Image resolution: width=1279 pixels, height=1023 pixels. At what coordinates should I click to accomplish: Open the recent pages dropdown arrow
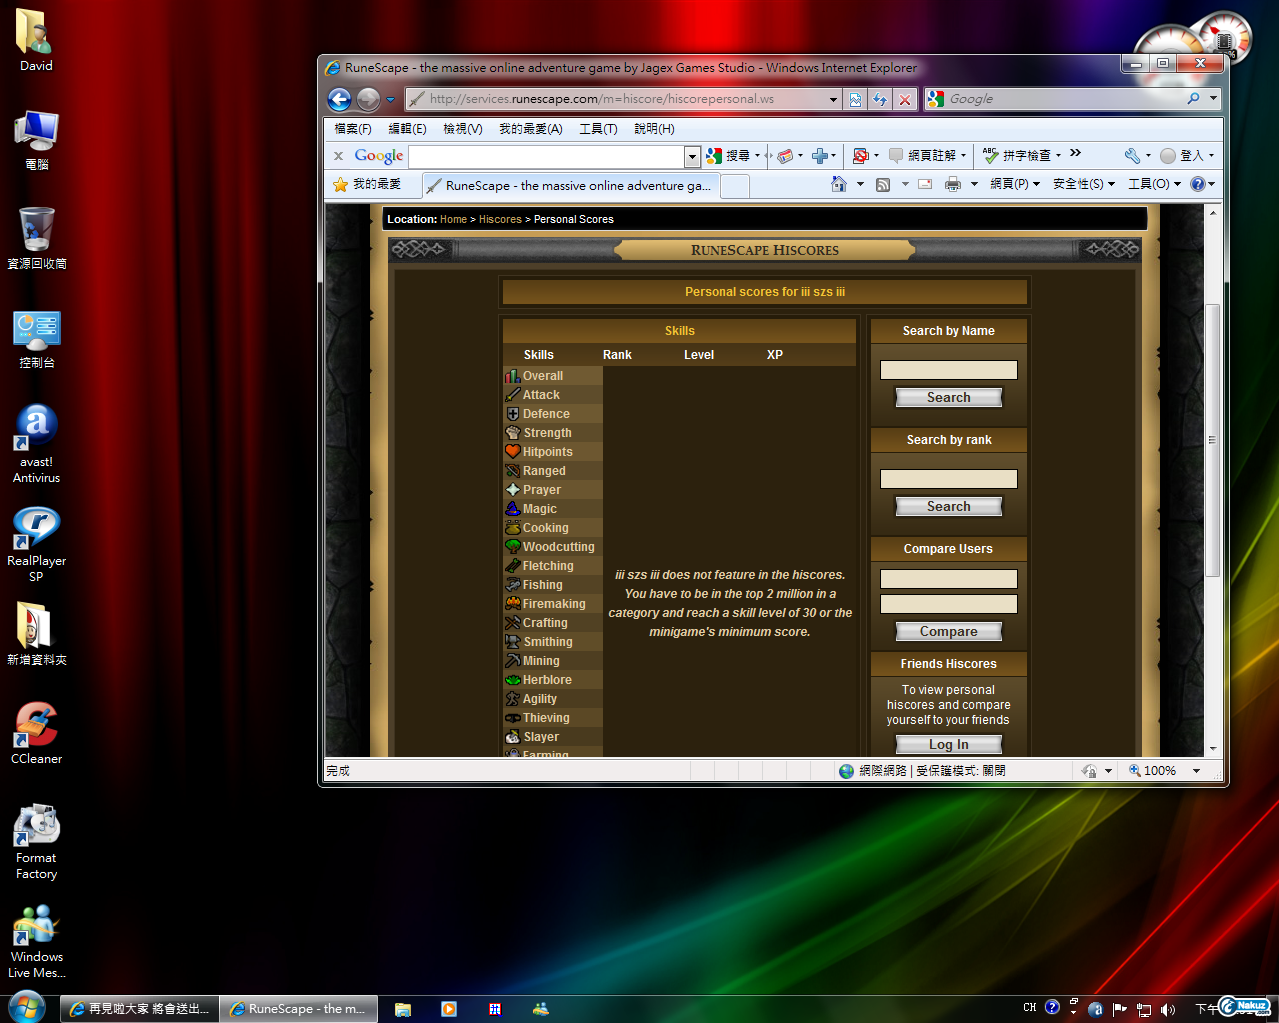tap(391, 100)
